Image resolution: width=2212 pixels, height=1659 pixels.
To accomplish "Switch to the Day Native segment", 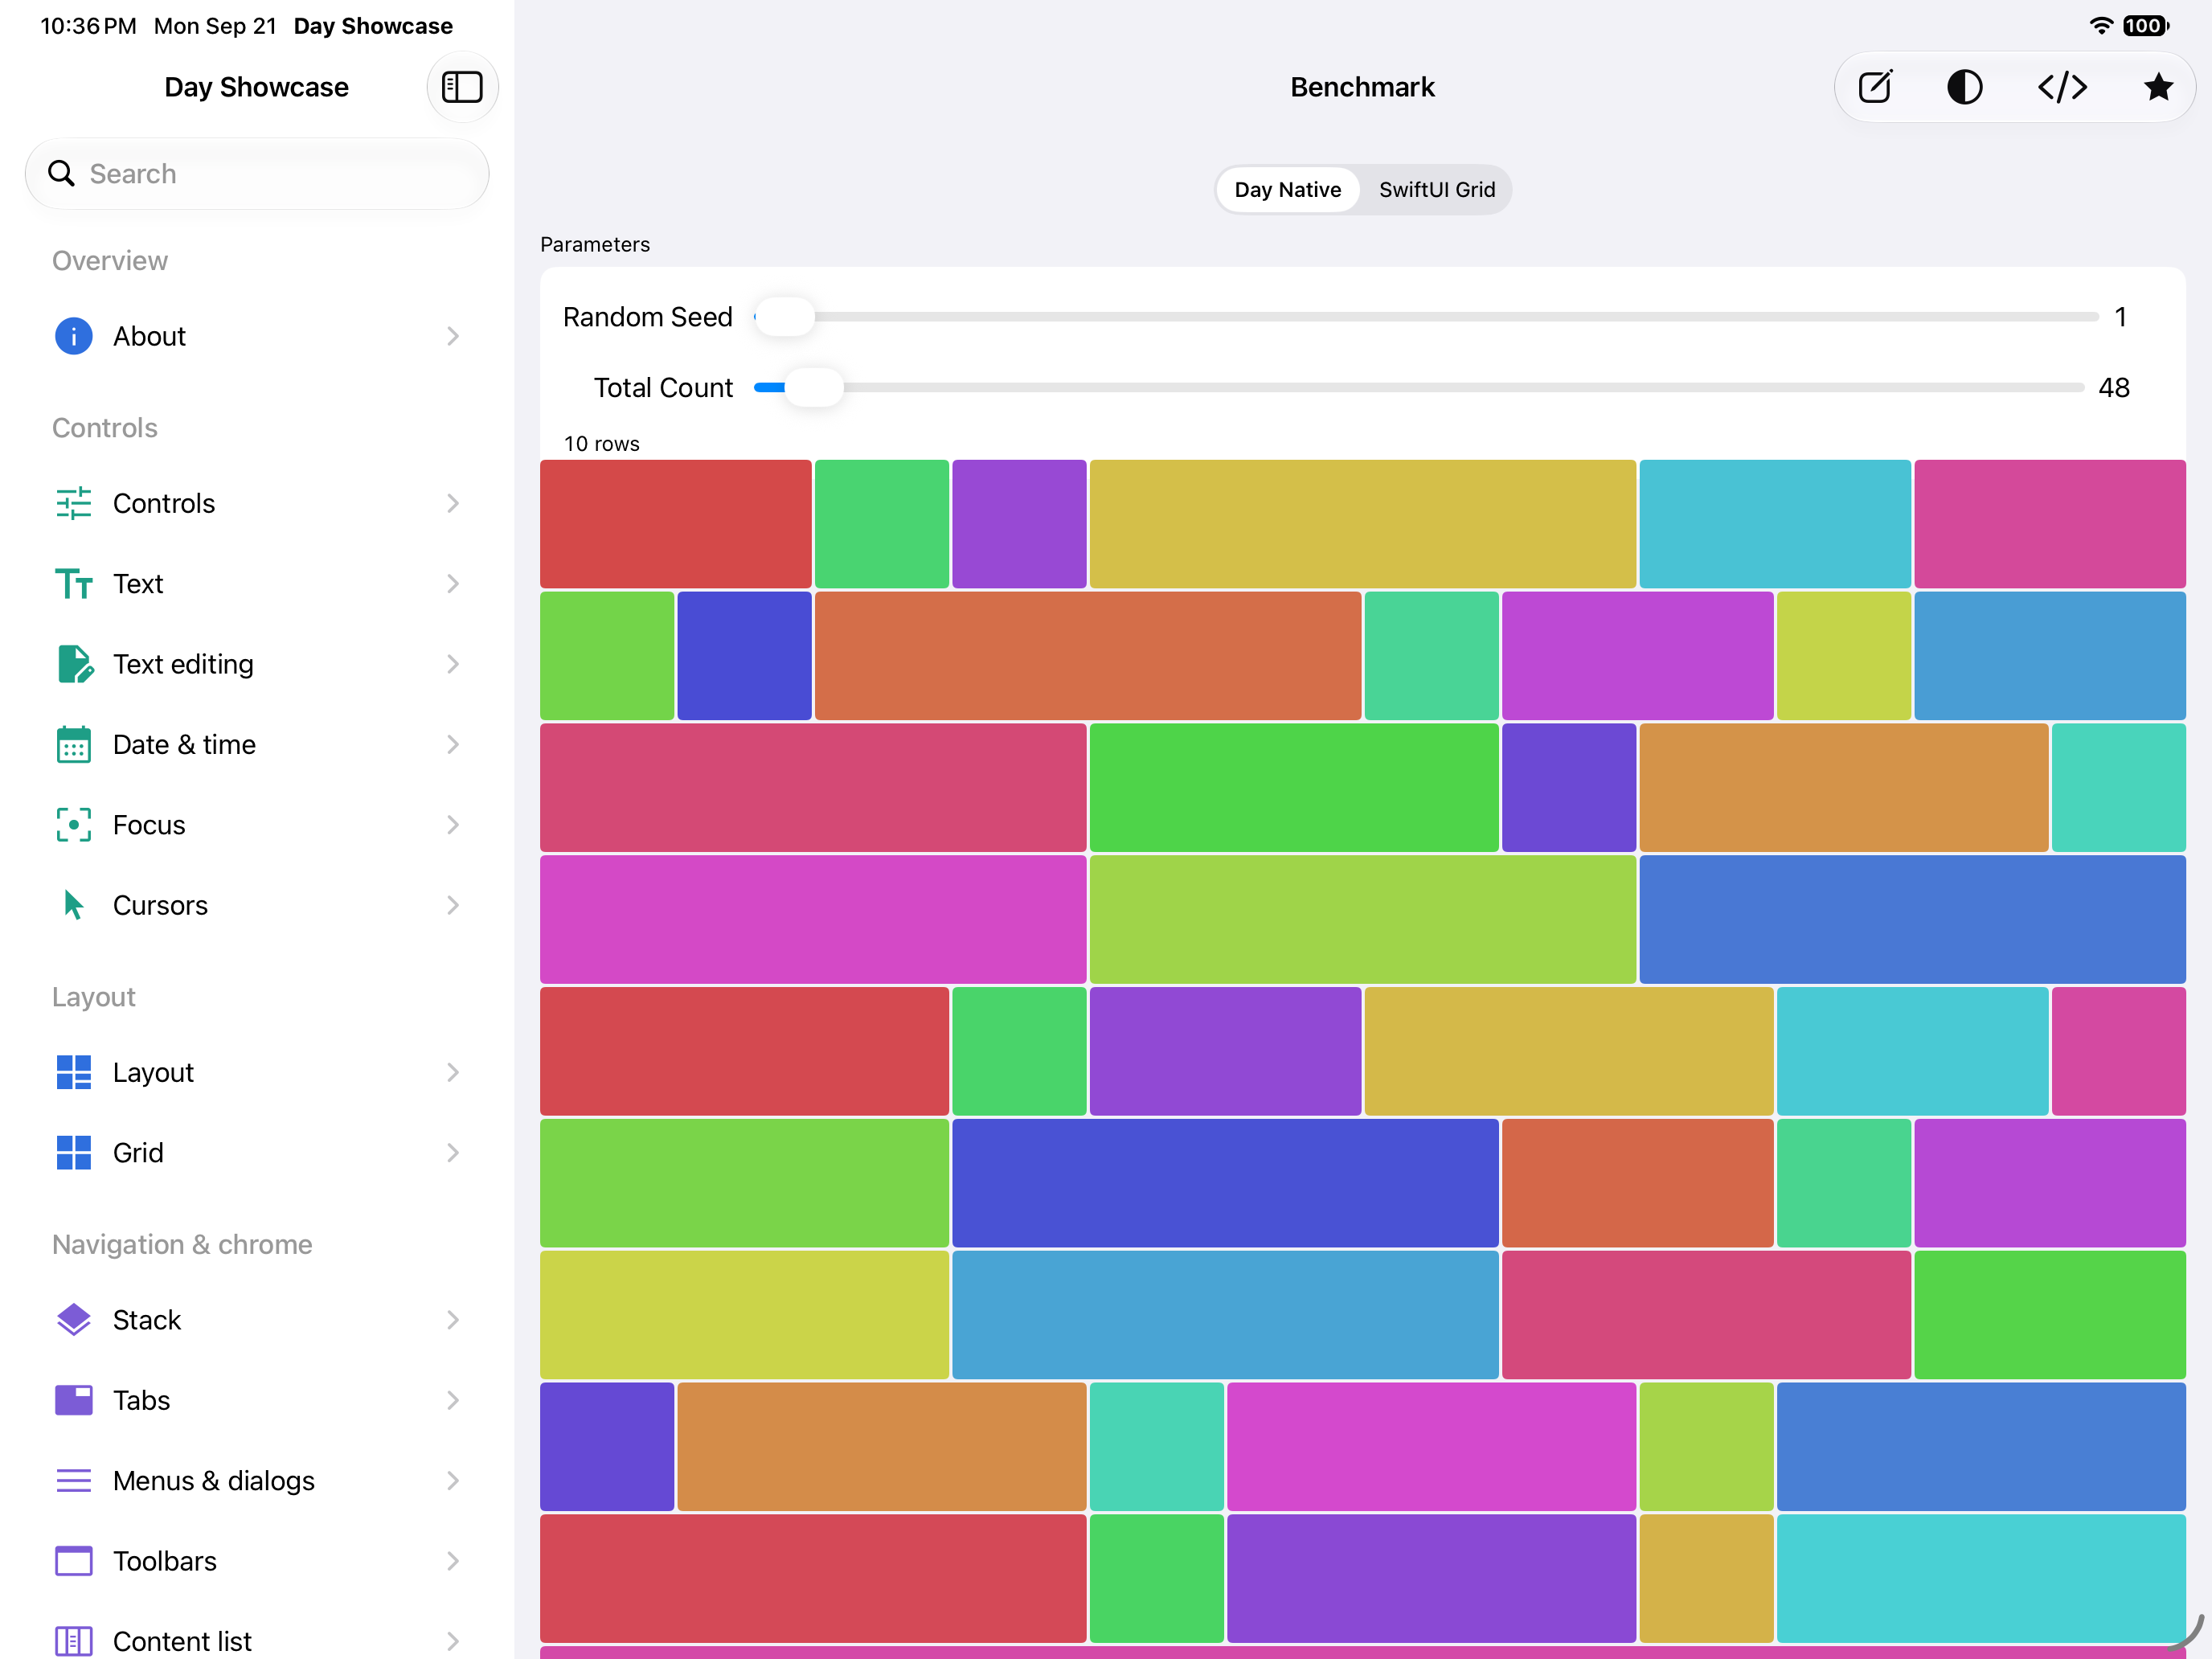I will (x=1287, y=189).
